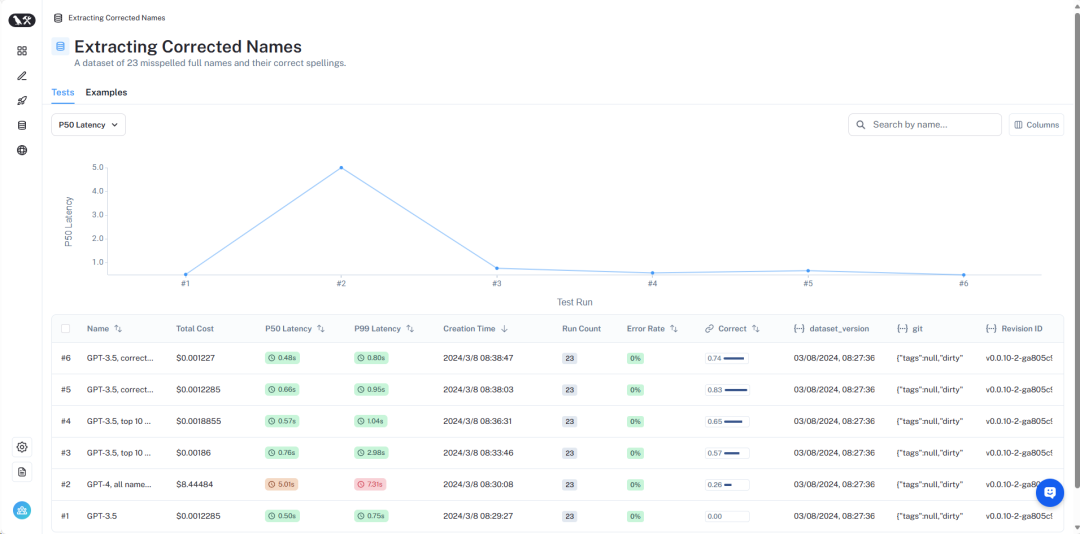Screen dimensions: 1080x534
Task: Click the Correct score bar showing 0.83
Action: 735,389
